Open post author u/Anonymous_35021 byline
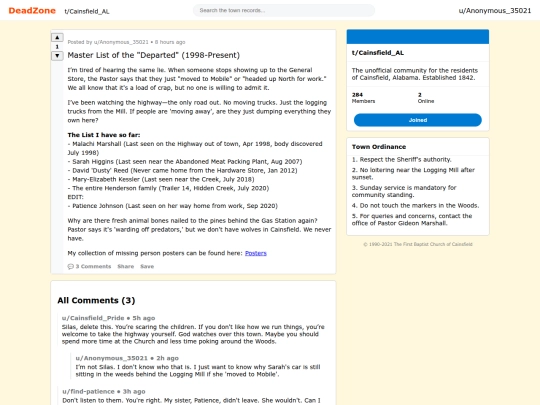Image resolution: width=540 pixels, height=405 pixels. point(121,42)
